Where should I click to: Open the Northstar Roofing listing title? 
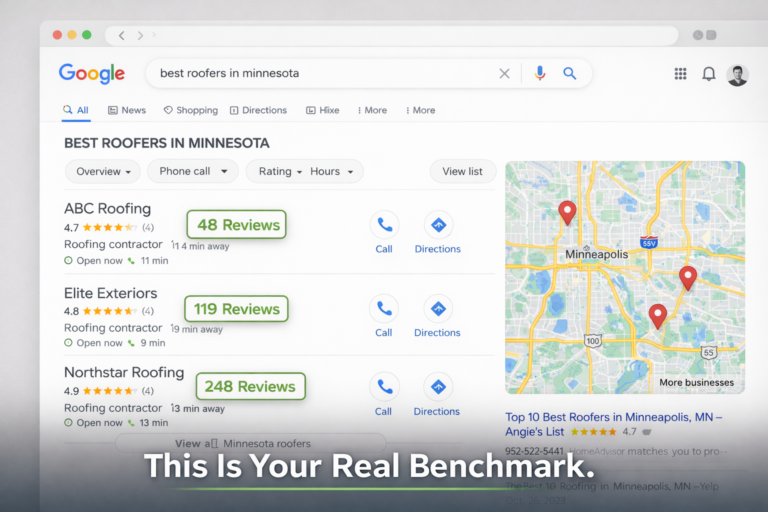point(124,372)
